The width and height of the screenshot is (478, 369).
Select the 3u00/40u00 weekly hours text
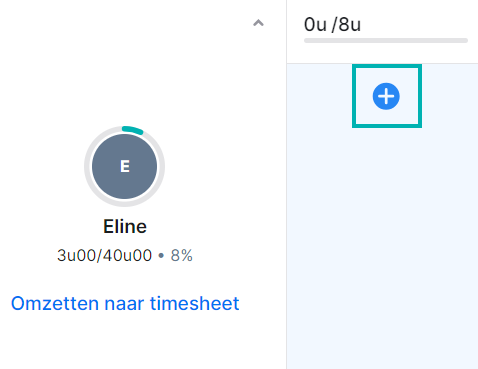(104, 256)
